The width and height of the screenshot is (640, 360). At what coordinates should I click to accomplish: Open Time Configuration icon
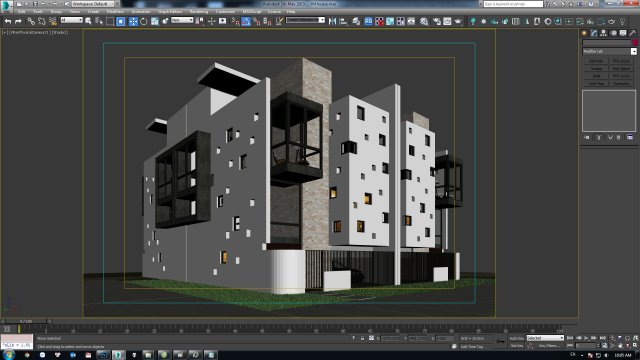click(x=604, y=346)
